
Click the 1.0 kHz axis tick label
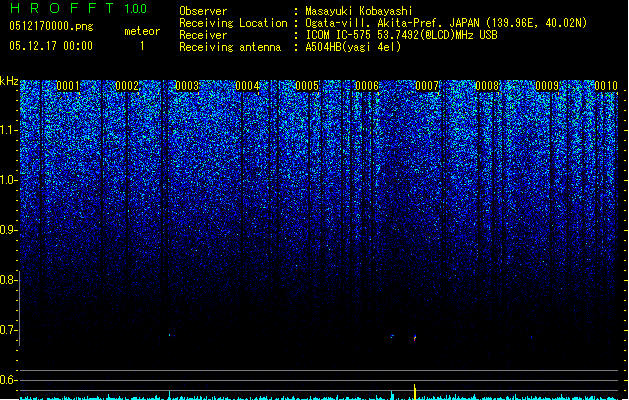click(x=8, y=180)
